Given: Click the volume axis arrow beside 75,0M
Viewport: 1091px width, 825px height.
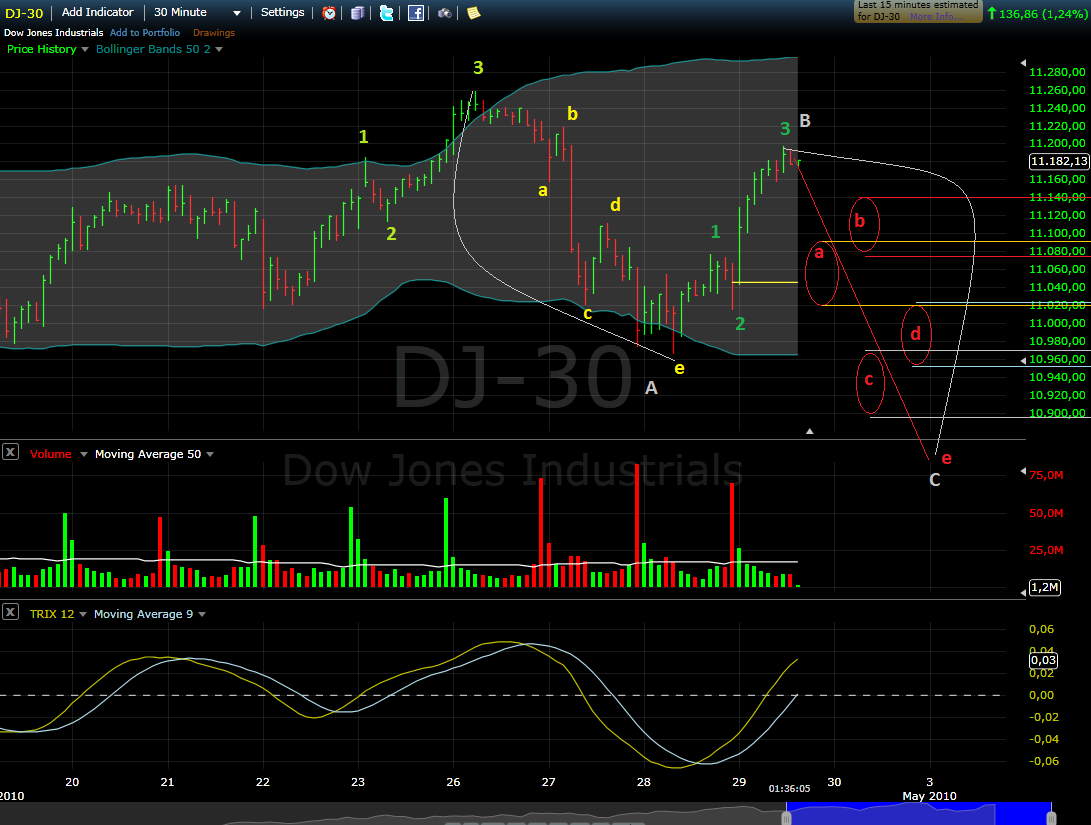Looking at the screenshot, I should click(1023, 472).
